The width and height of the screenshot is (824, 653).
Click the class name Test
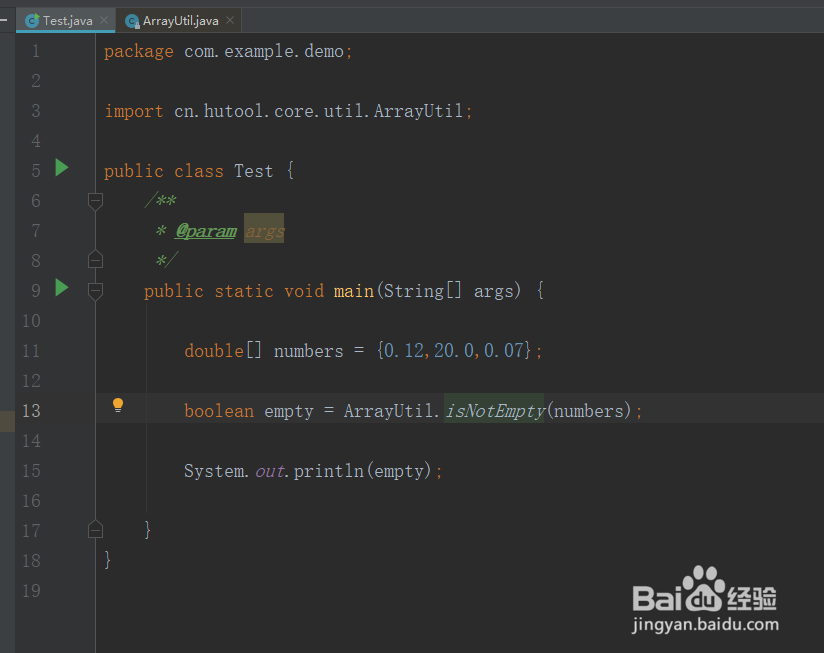[x=254, y=171]
